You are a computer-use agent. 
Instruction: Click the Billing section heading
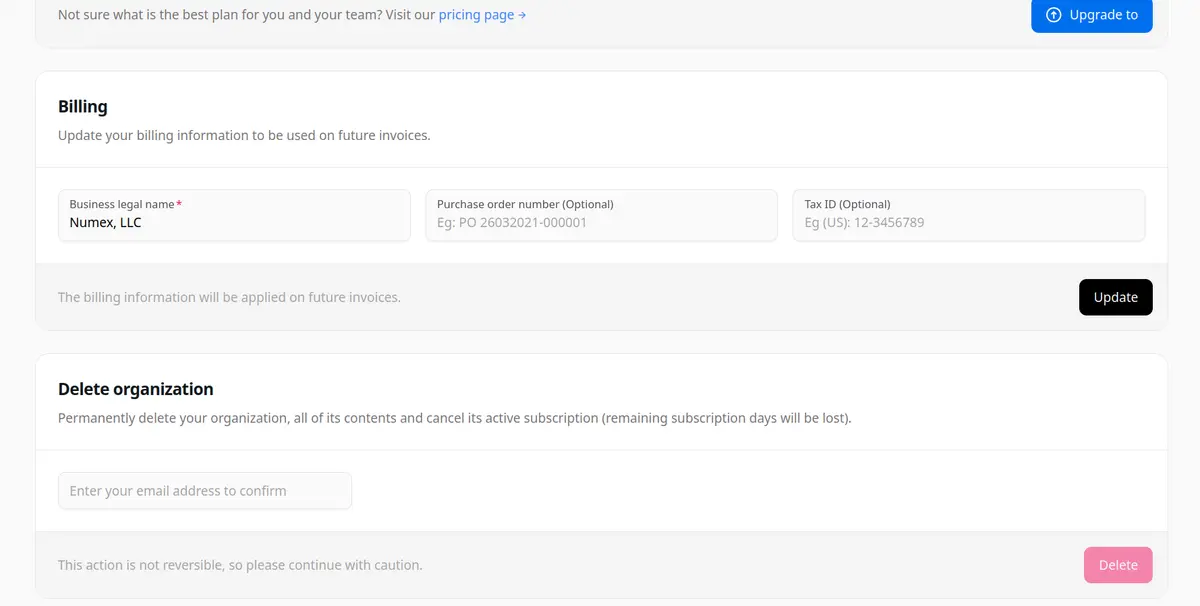(83, 107)
